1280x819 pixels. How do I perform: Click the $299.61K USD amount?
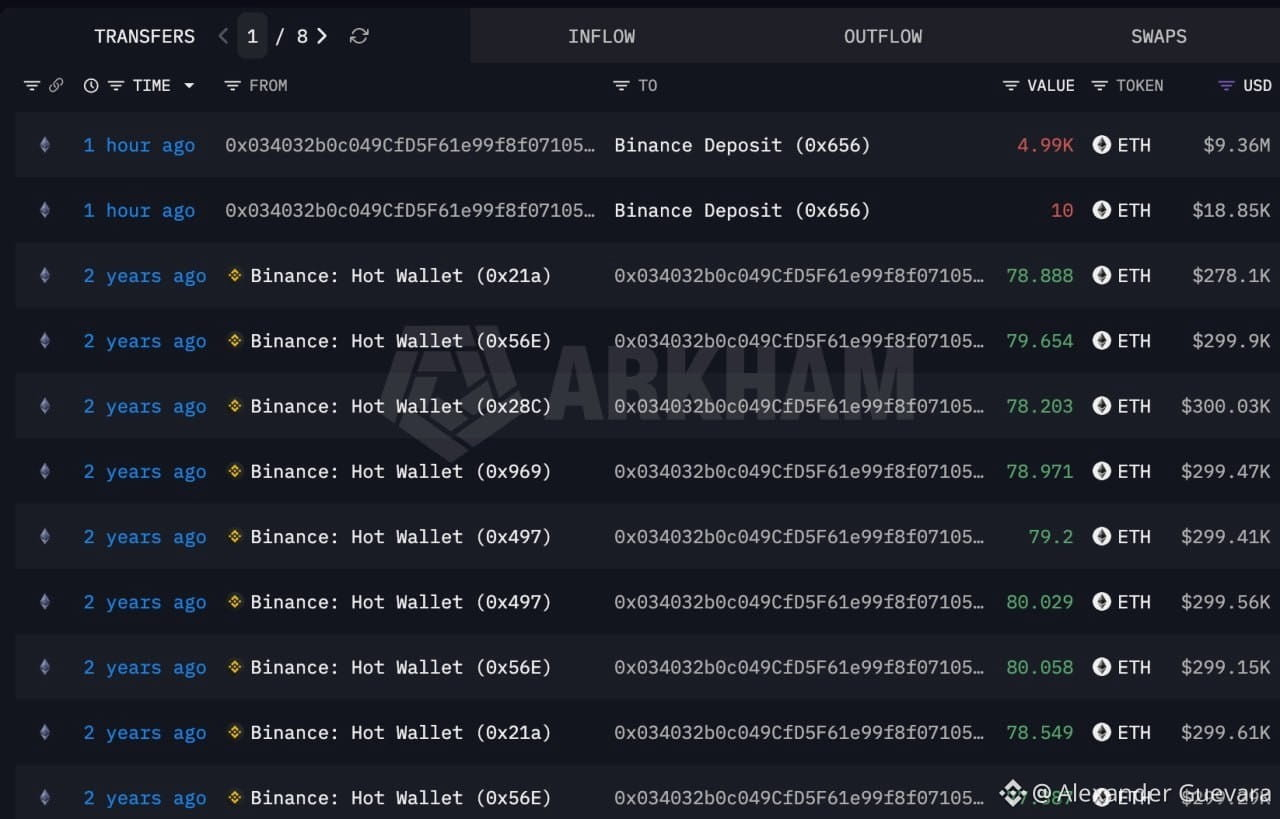(1226, 732)
